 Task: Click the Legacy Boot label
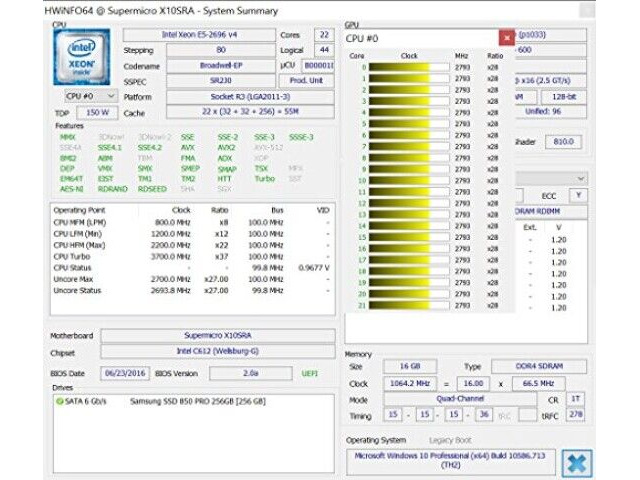point(450,440)
